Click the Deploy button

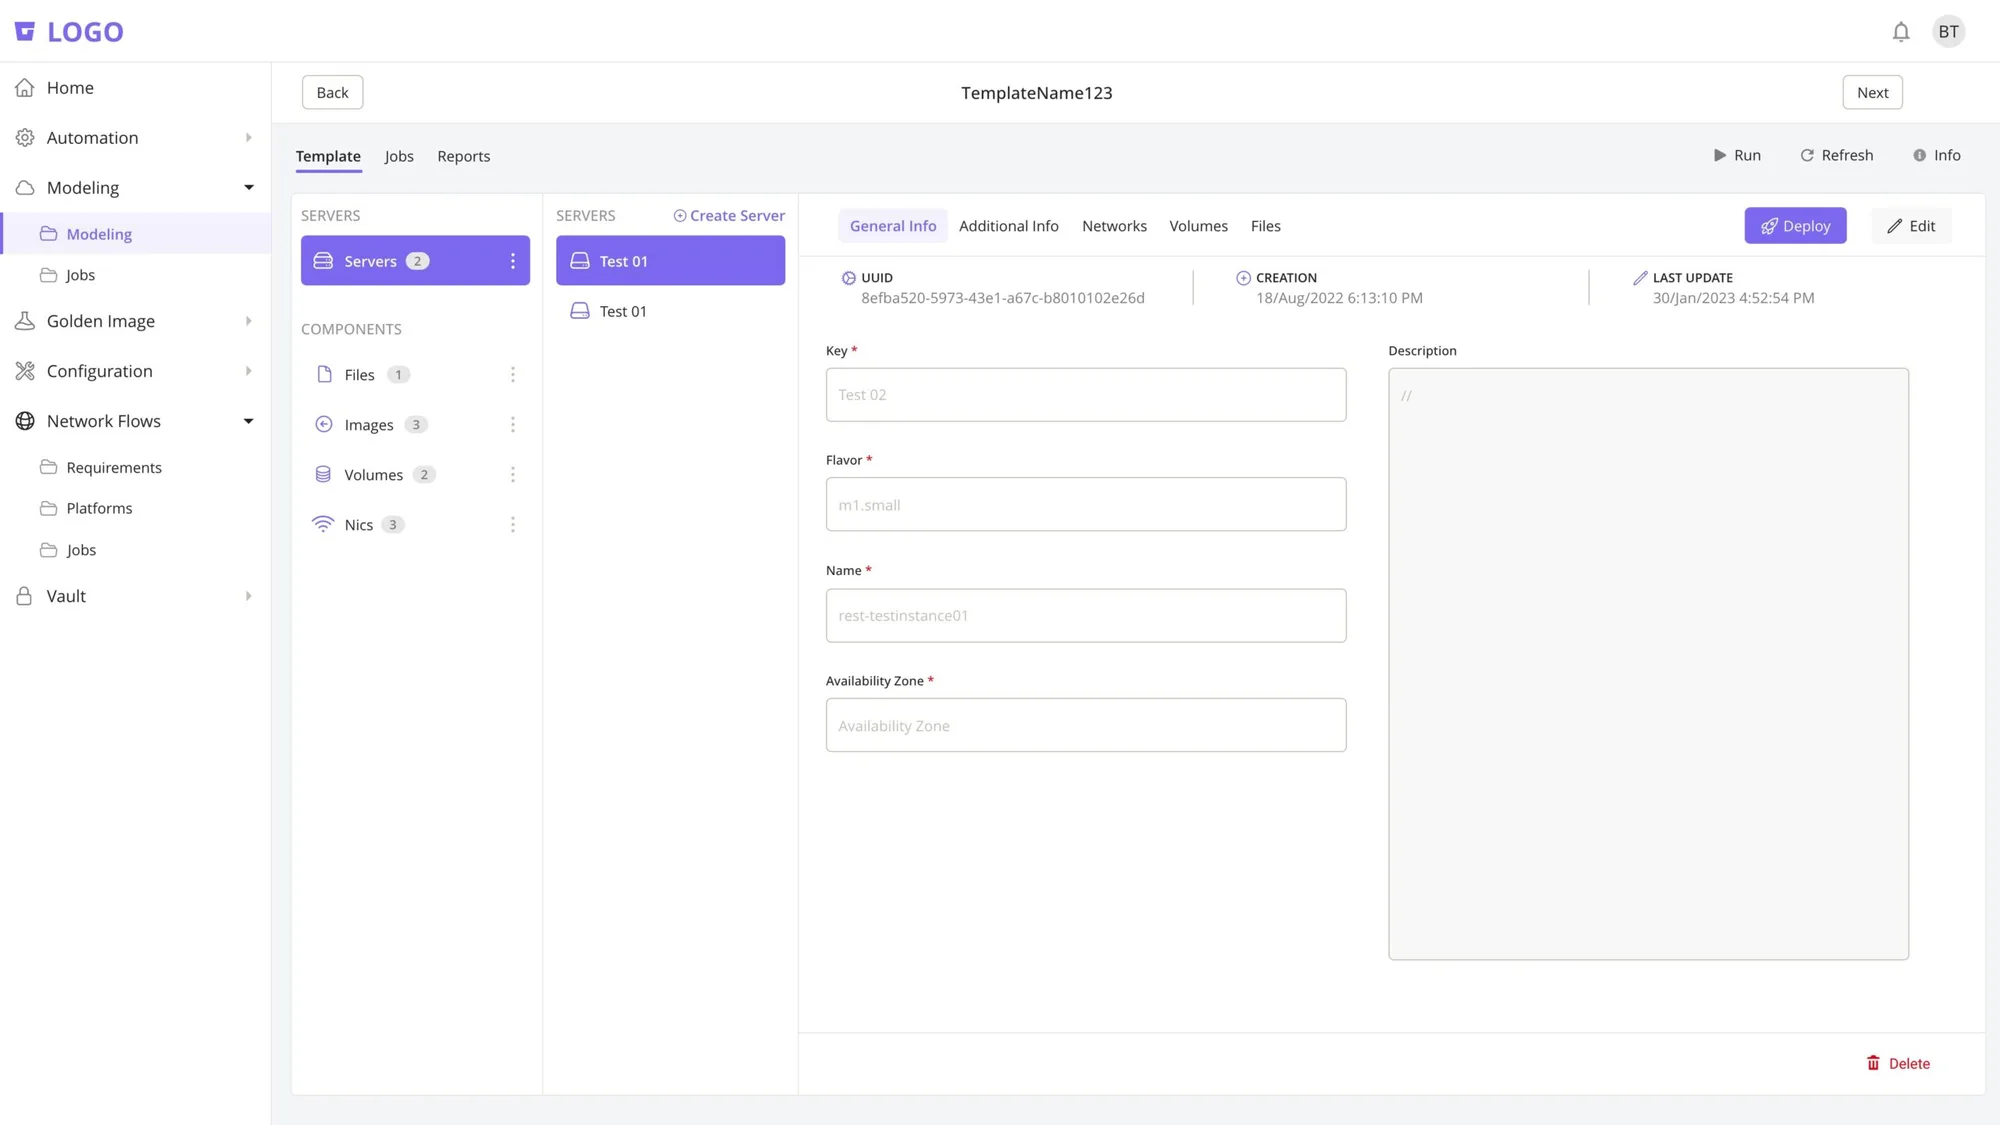pos(1795,226)
